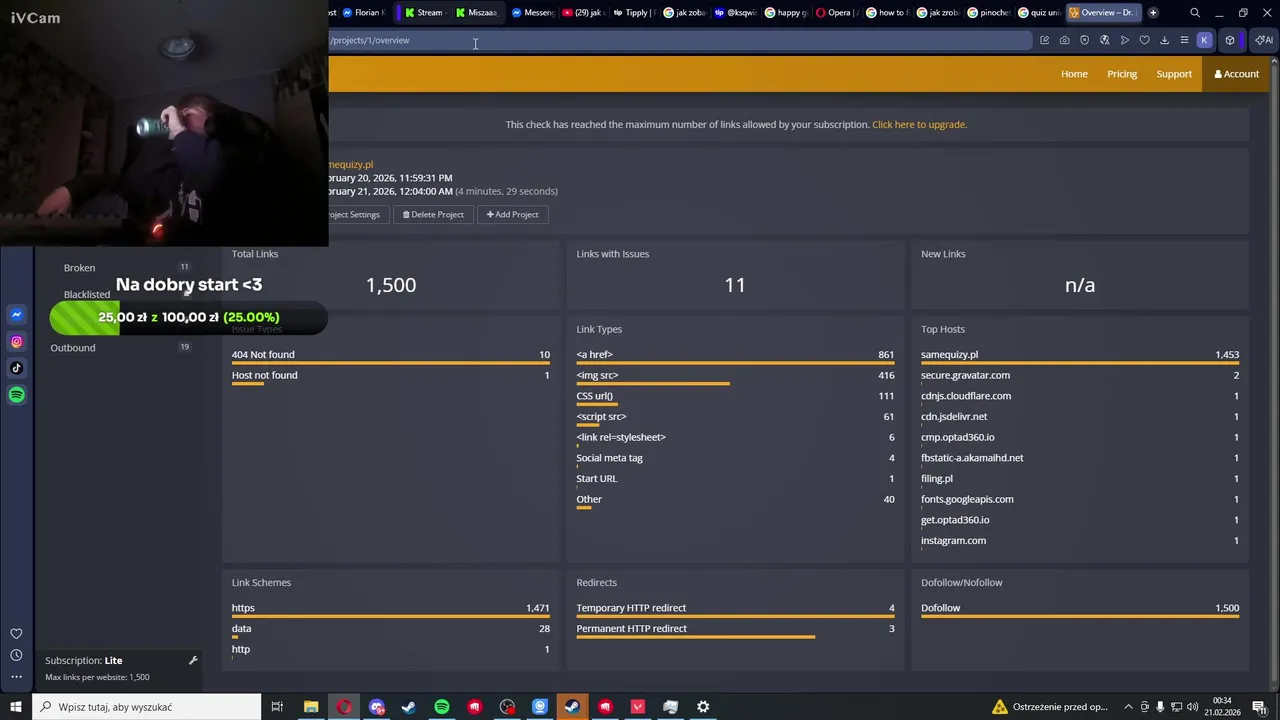1280x720 pixels.
Task: Click the edit page icon in address bar
Action: pos(1044,40)
